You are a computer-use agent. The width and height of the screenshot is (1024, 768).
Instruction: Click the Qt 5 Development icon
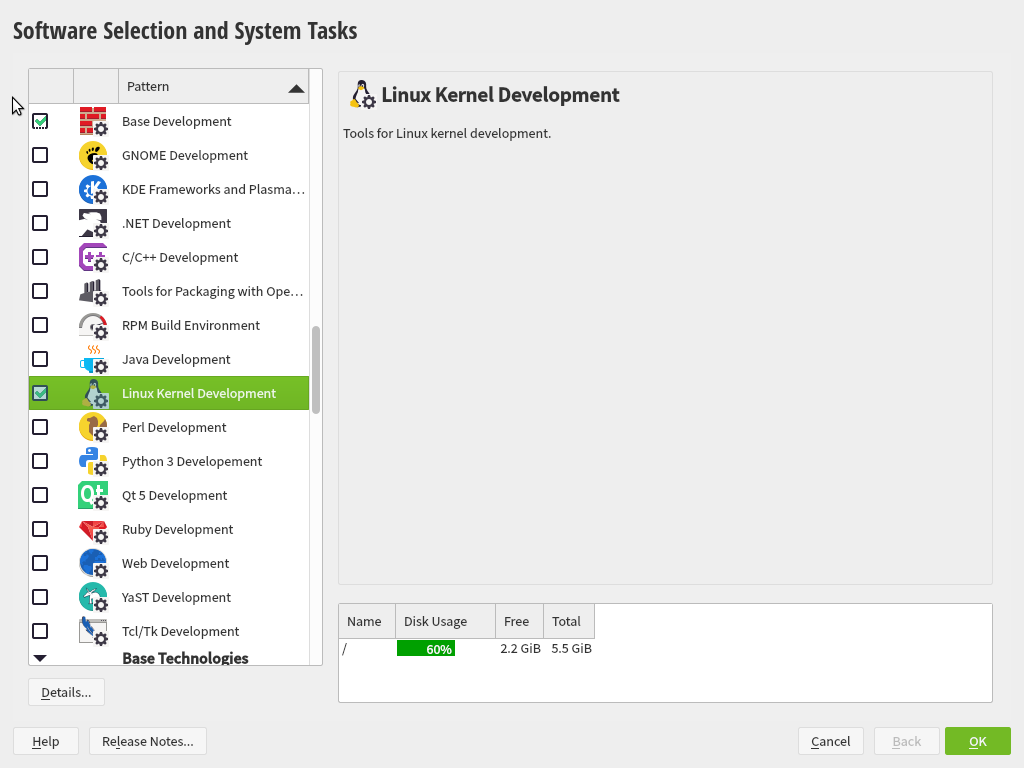tap(93, 495)
